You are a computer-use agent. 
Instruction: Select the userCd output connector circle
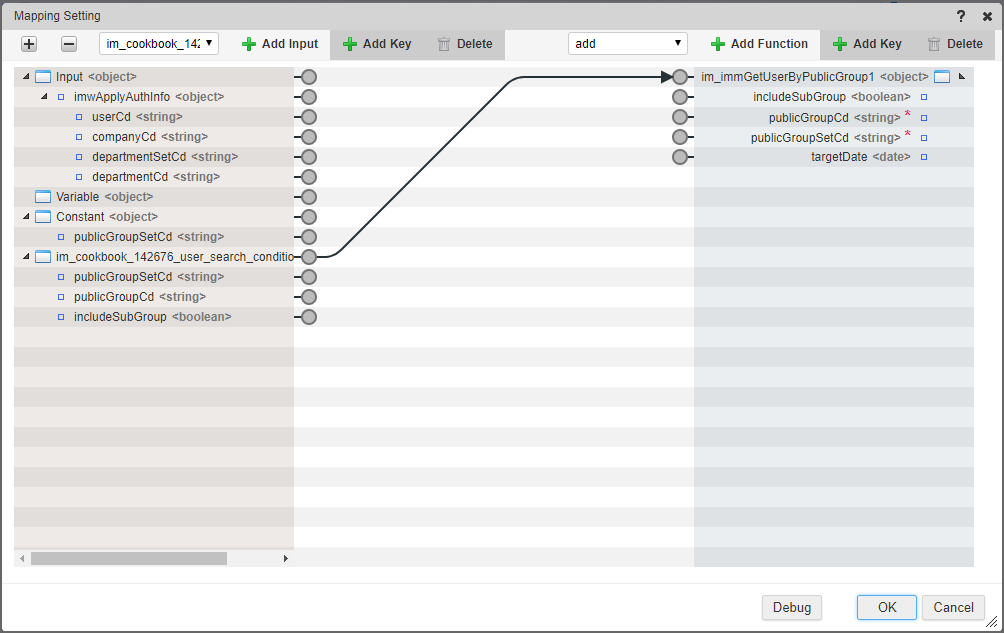(309, 117)
